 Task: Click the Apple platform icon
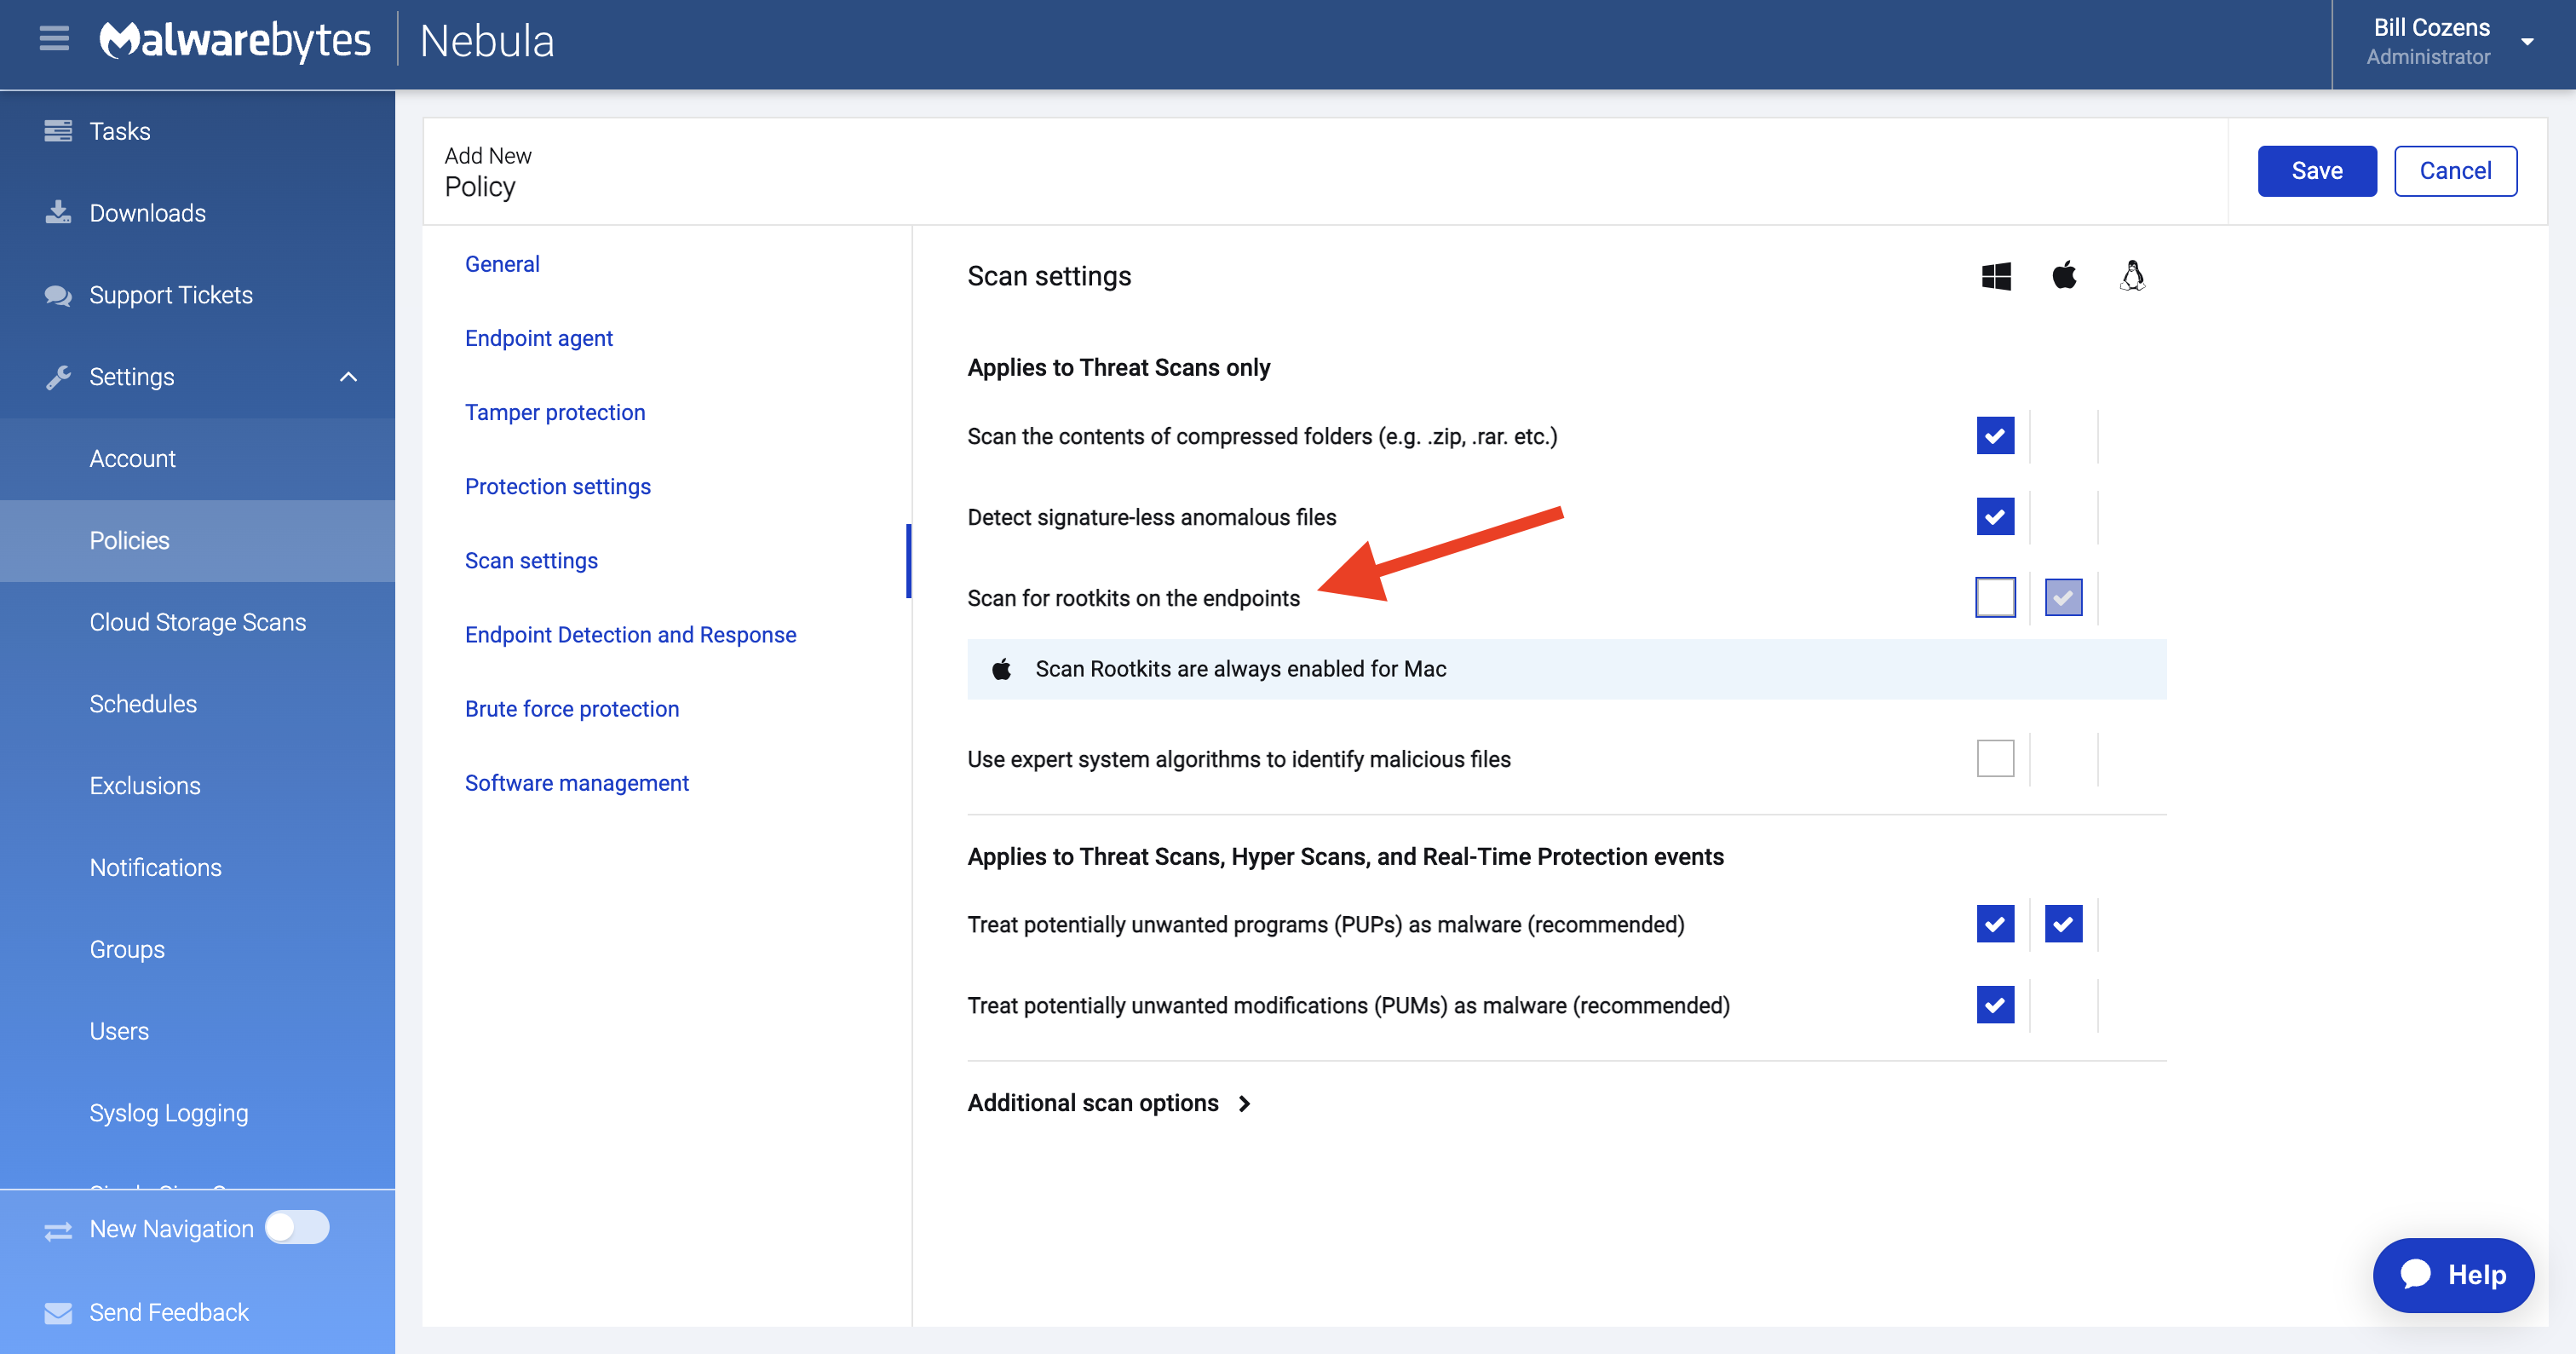click(x=2064, y=275)
